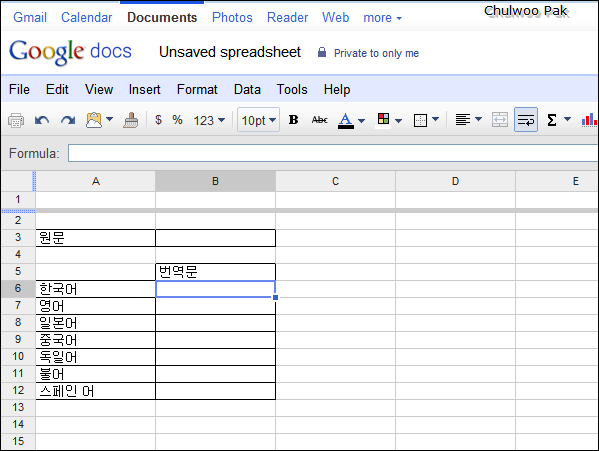This screenshot has height=451, width=599.
Task: Select the paint format brush
Action: point(131,120)
